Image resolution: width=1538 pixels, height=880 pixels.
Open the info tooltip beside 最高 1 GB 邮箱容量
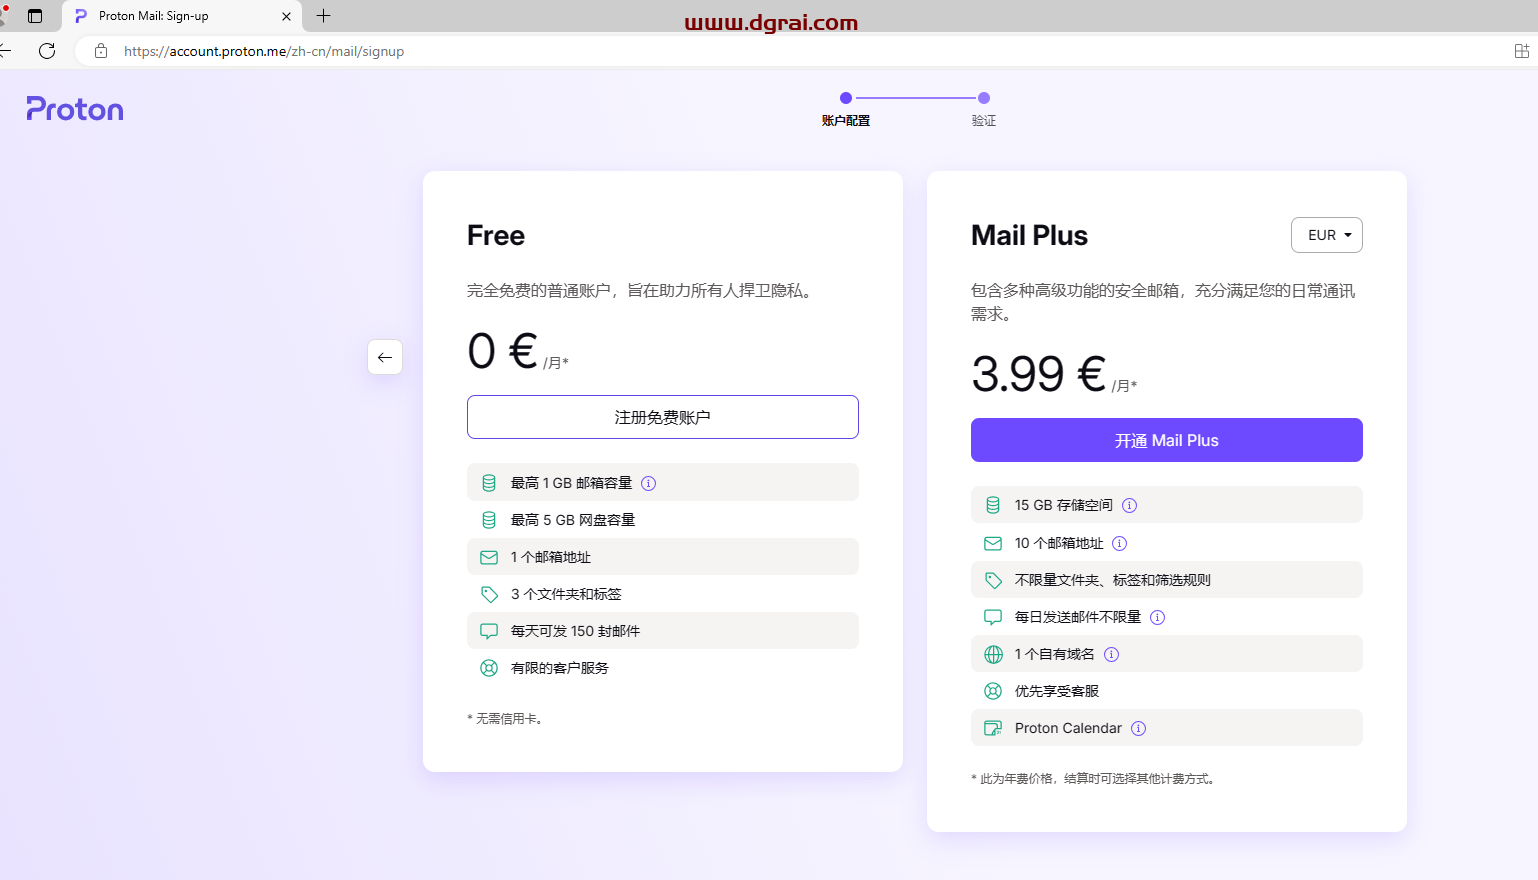tap(649, 482)
